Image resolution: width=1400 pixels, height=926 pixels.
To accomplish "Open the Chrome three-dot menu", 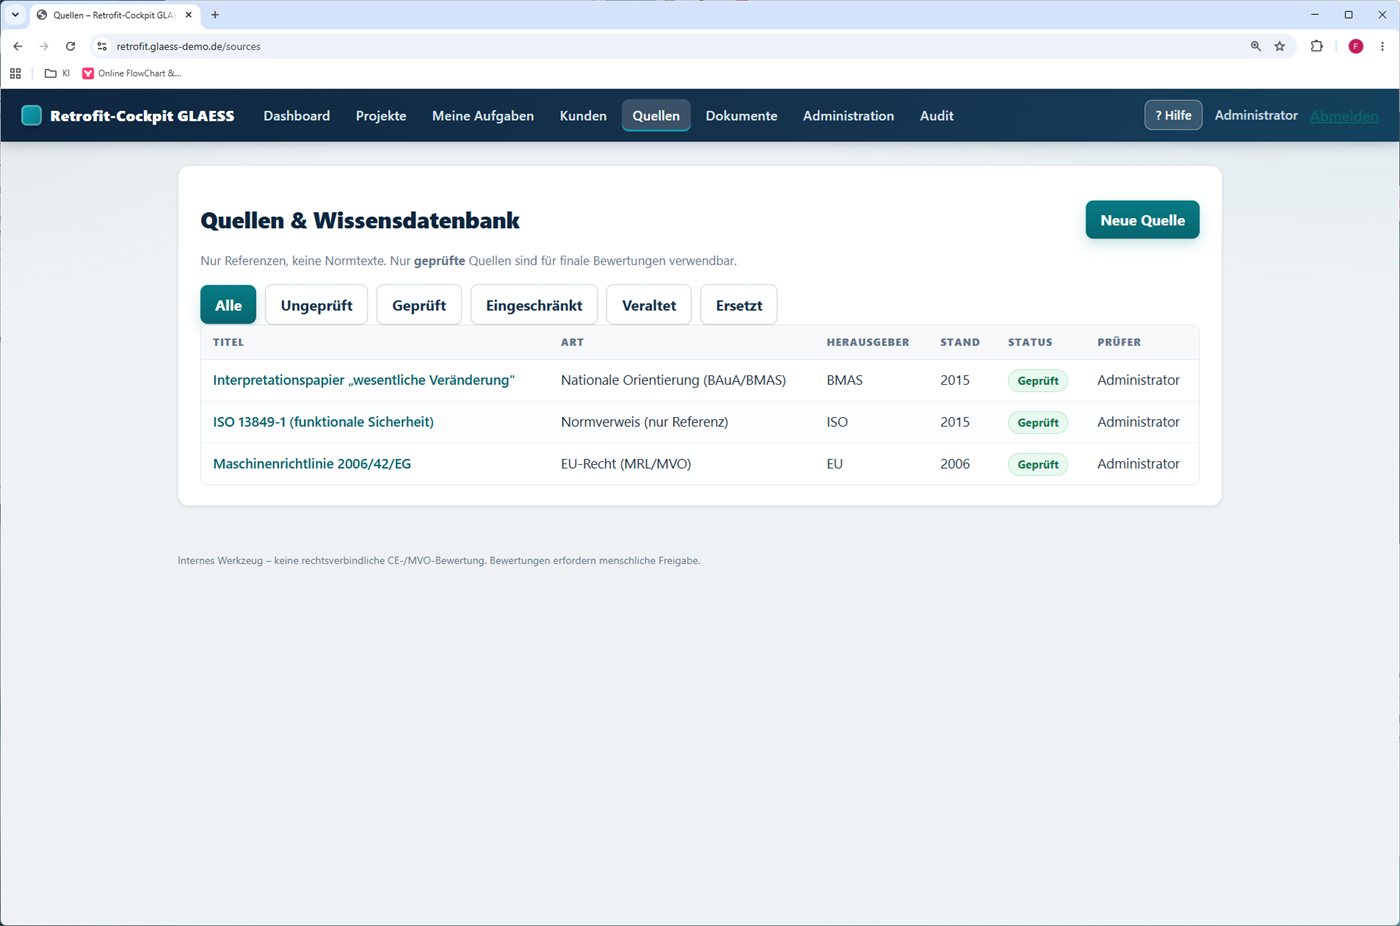I will coord(1382,46).
